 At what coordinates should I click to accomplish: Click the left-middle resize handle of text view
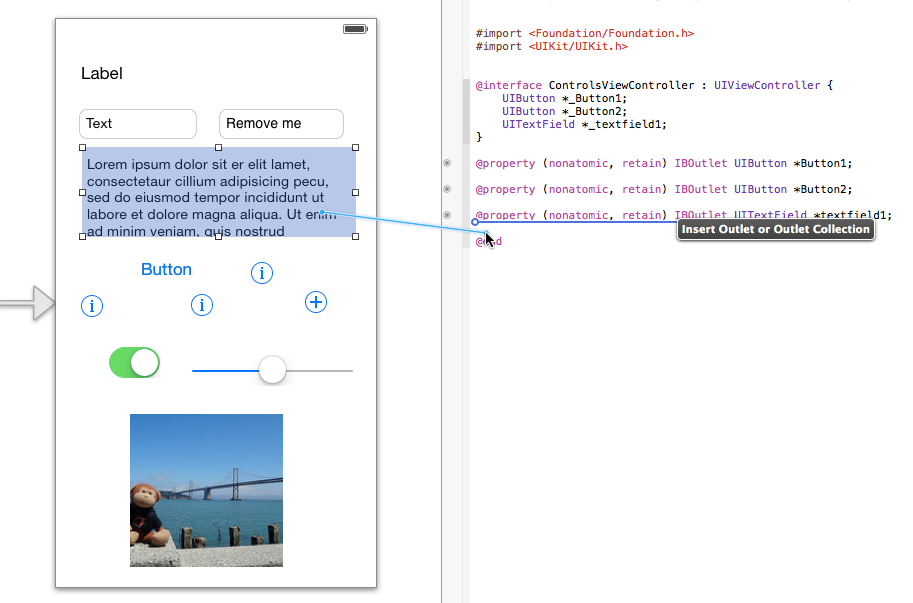click(82, 192)
